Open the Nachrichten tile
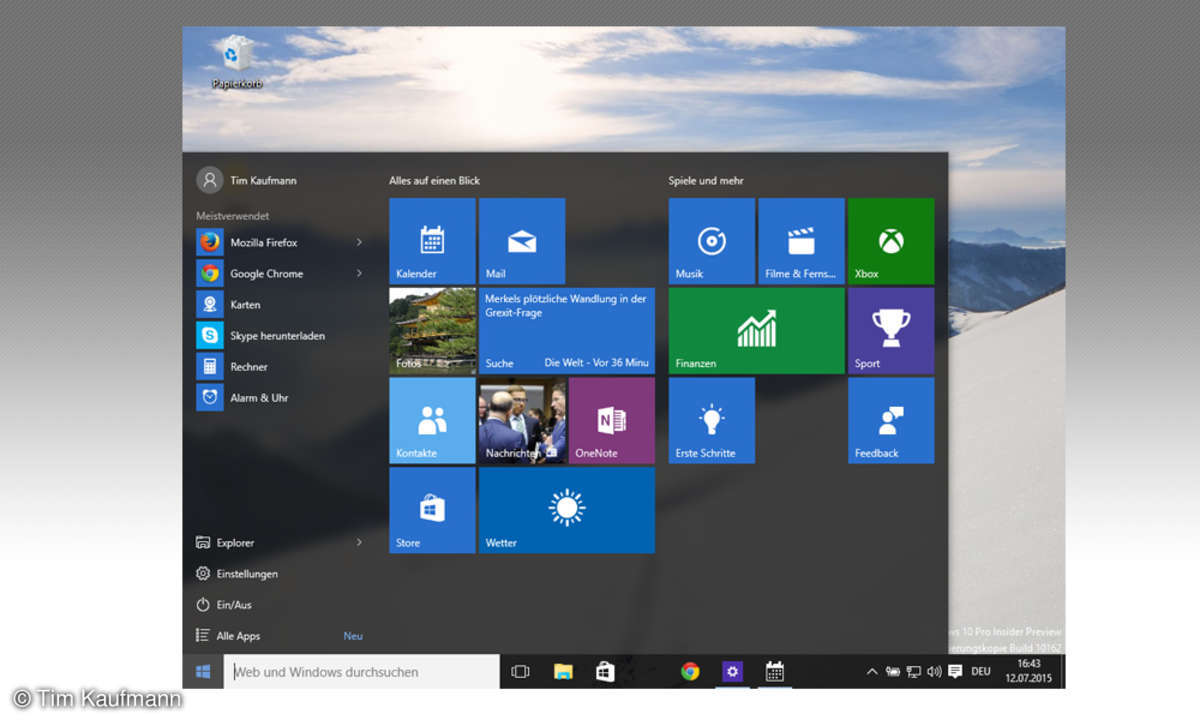Screen dimensions: 1200x720 [522, 421]
